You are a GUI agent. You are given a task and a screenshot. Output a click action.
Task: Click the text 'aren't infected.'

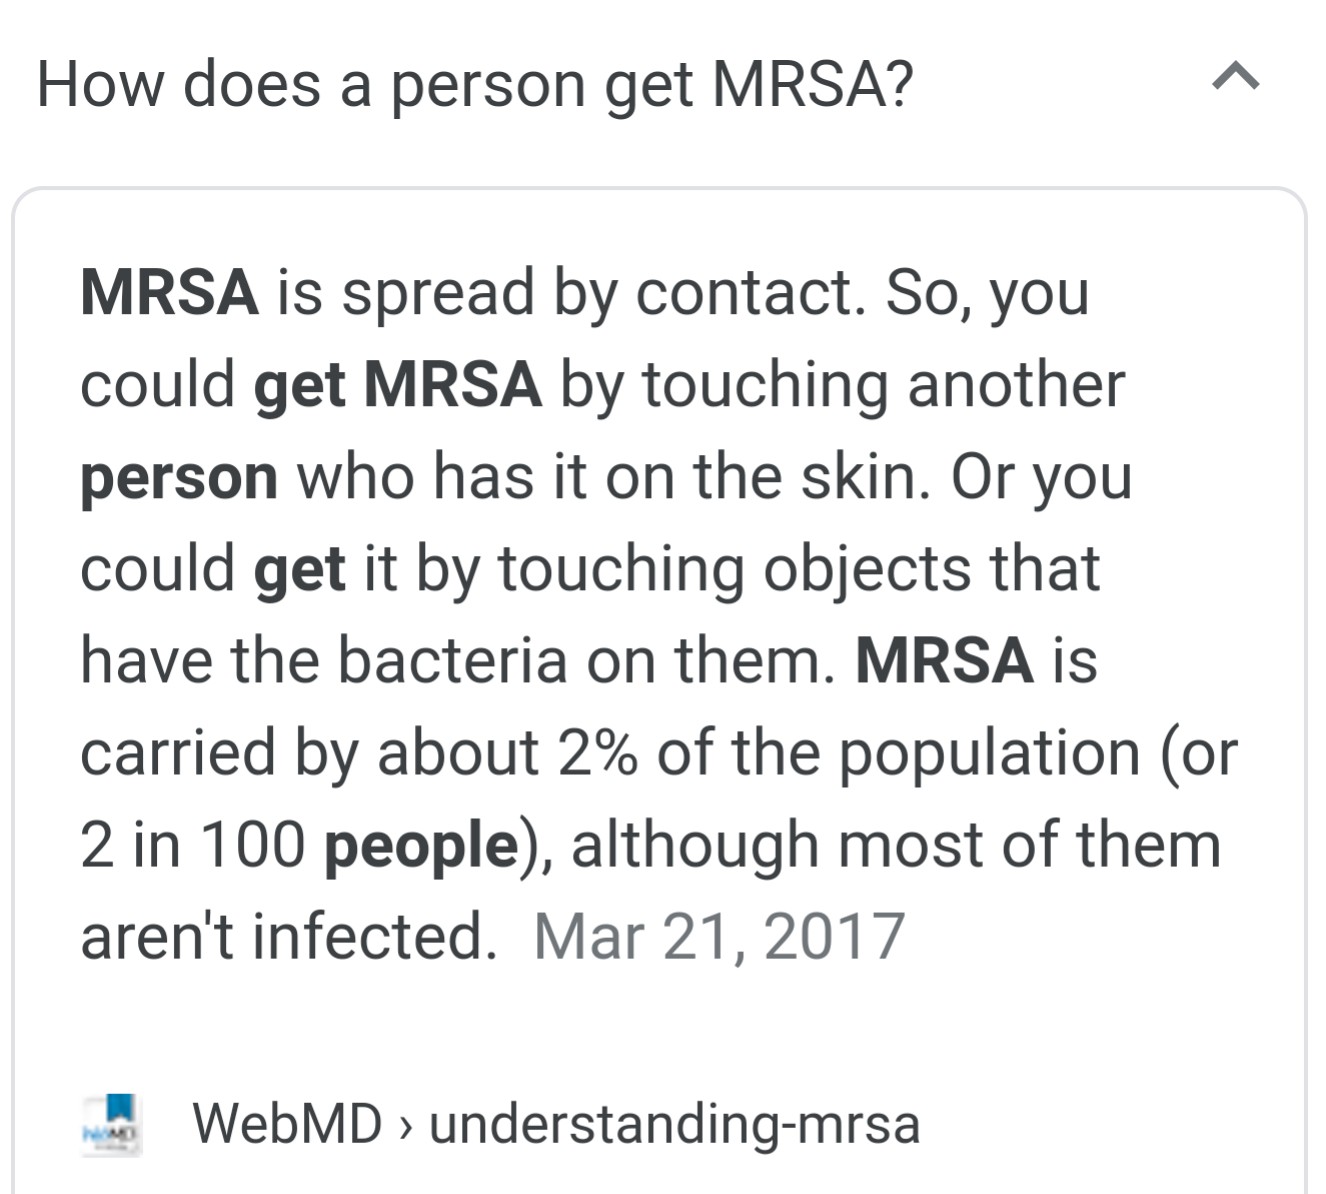289,937
